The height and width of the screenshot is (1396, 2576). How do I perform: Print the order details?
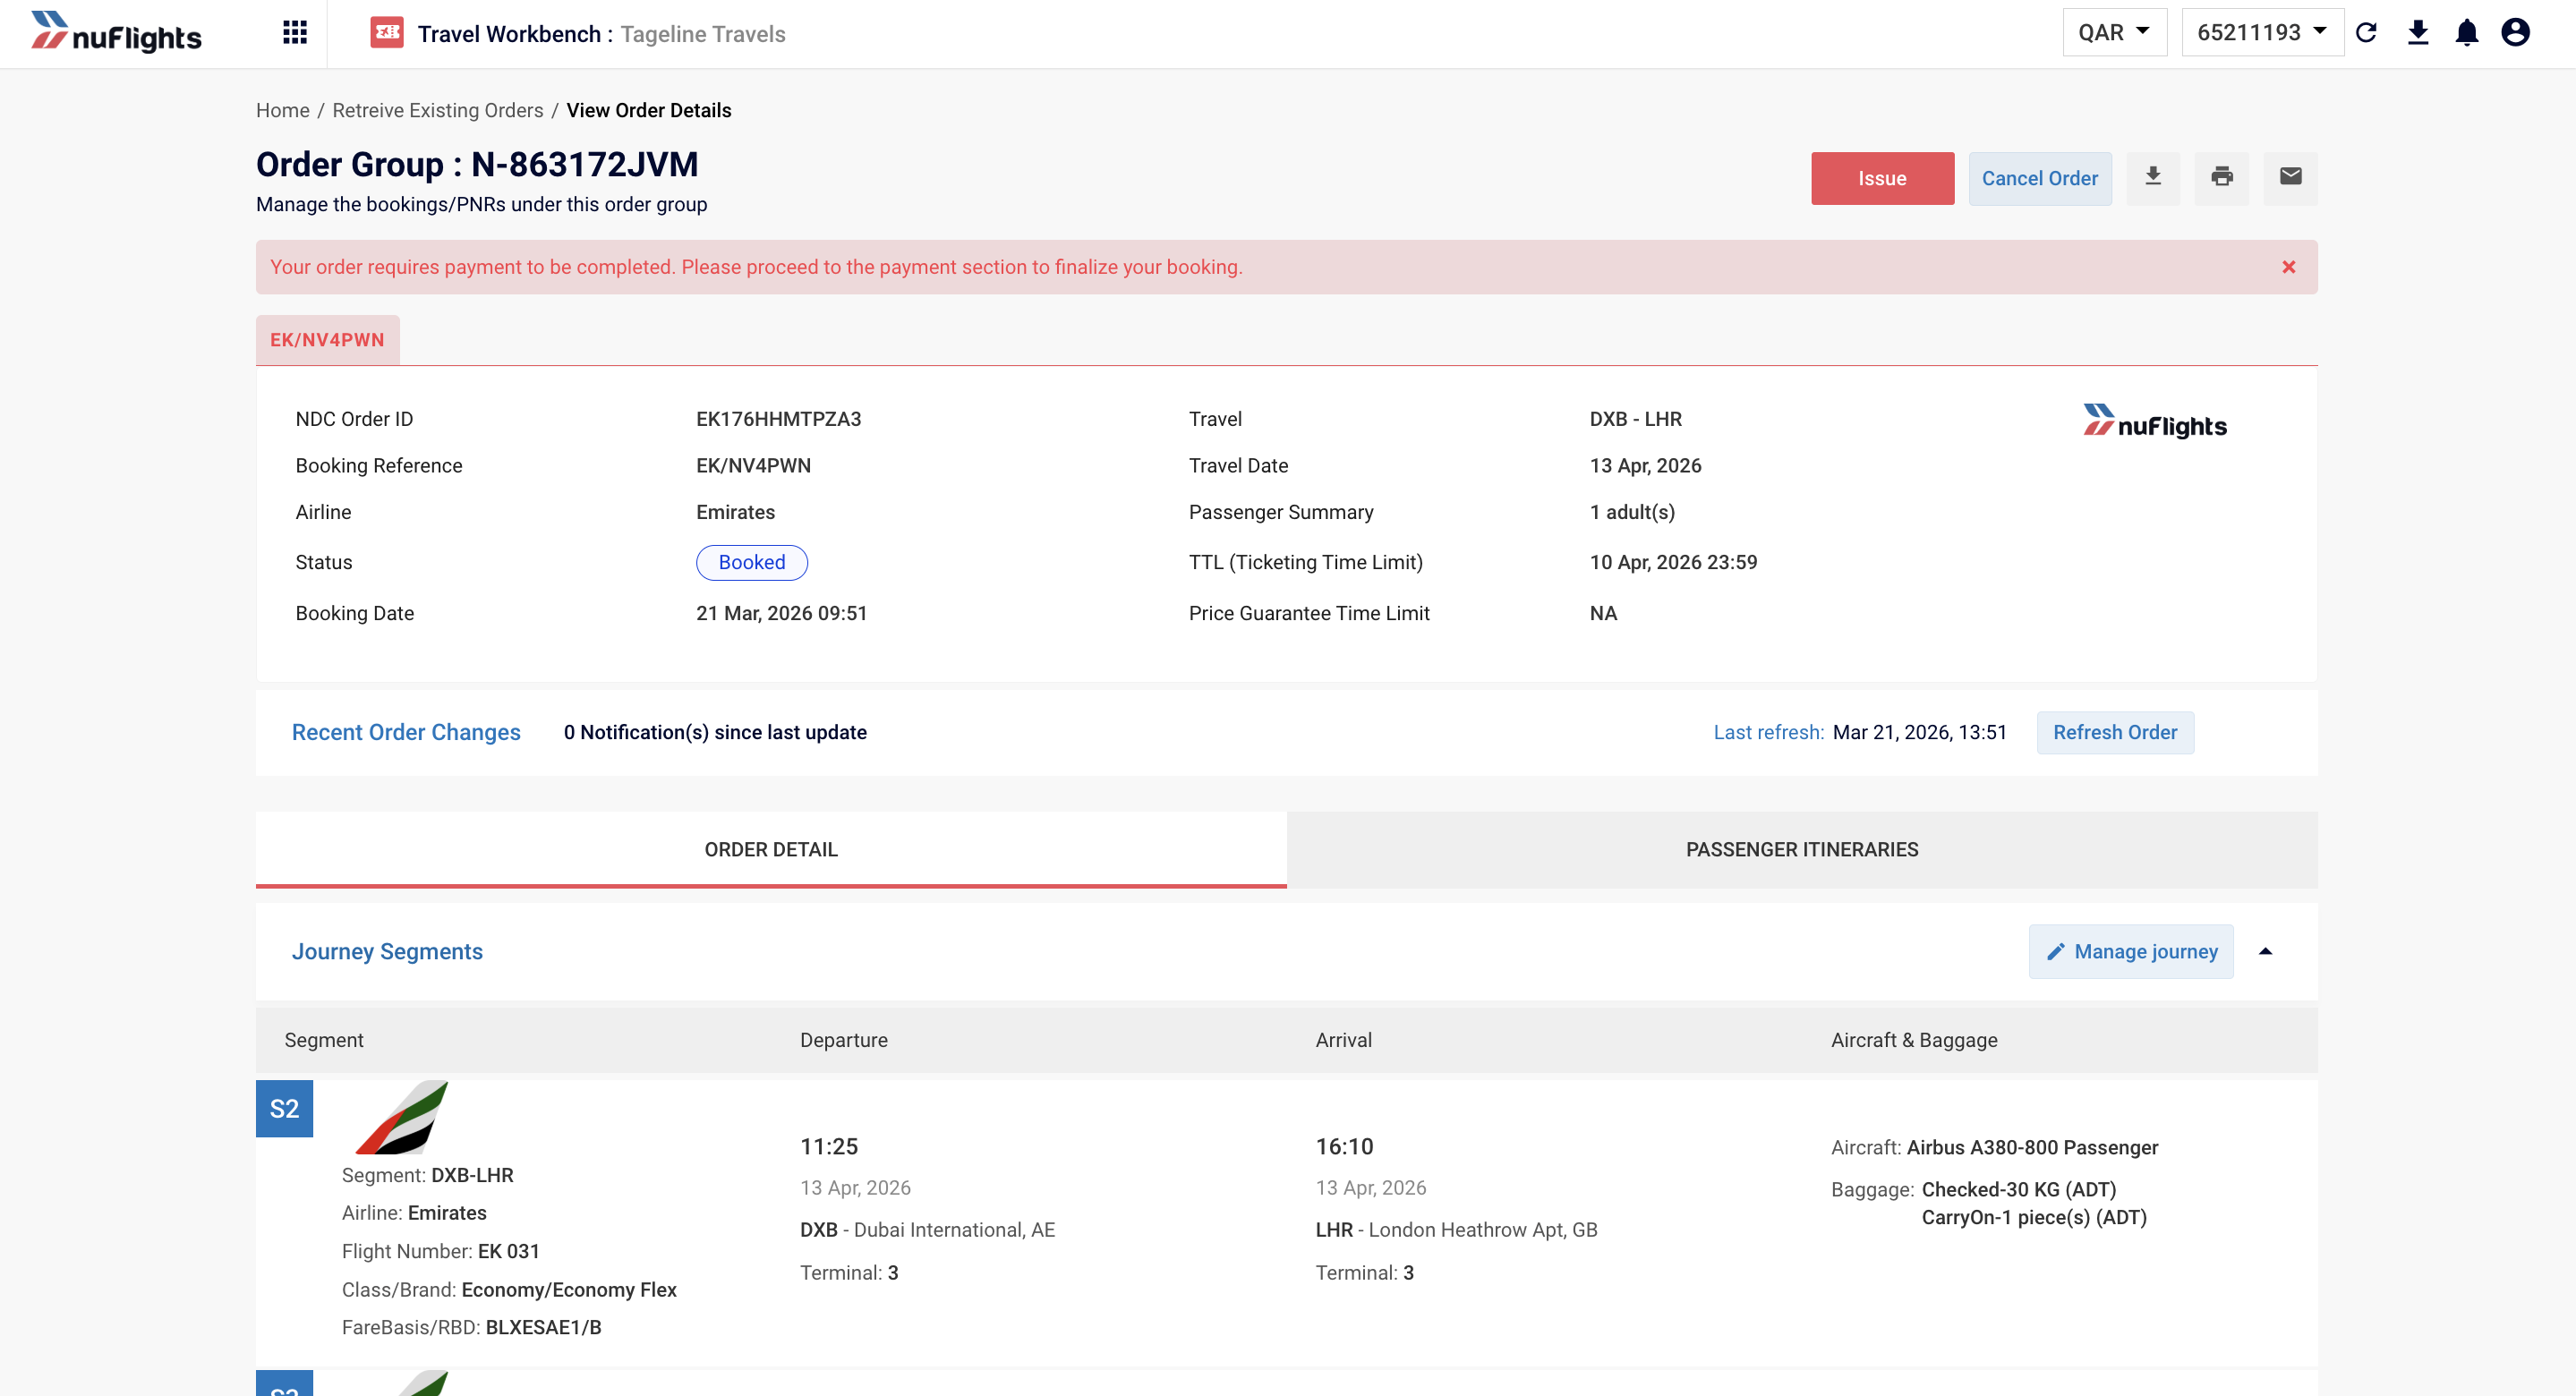point(2222,178)
